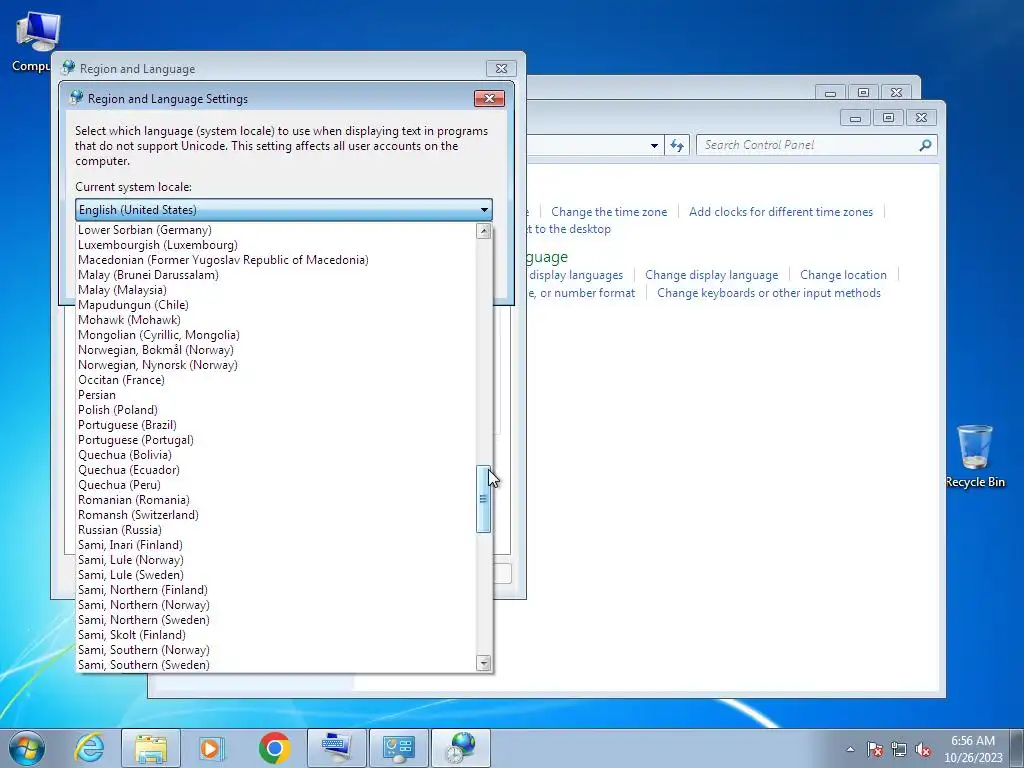Open the Windows Start menu
The height and width of the screenshot is (768, 1024).
click(x=27, y=748)
